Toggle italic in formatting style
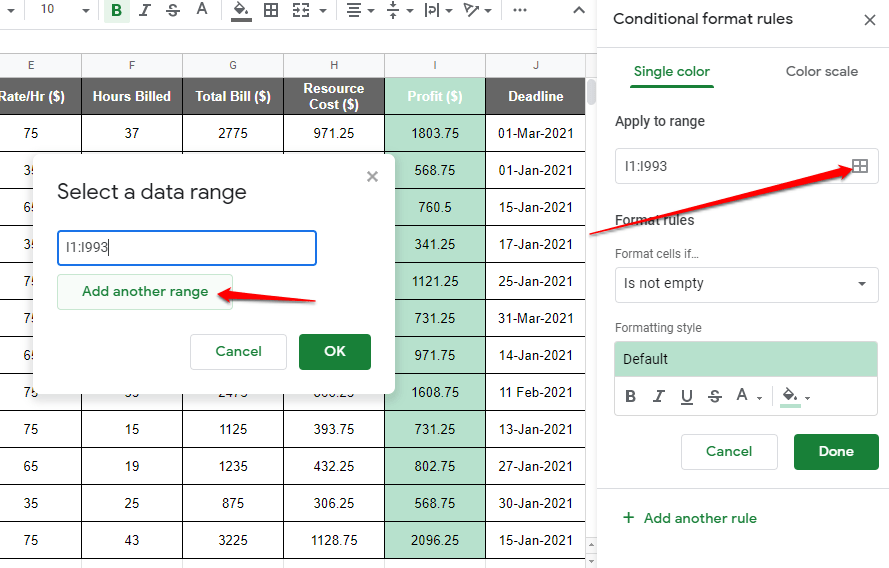This screenshot has width=889, height=568. [x=658, y=396]
